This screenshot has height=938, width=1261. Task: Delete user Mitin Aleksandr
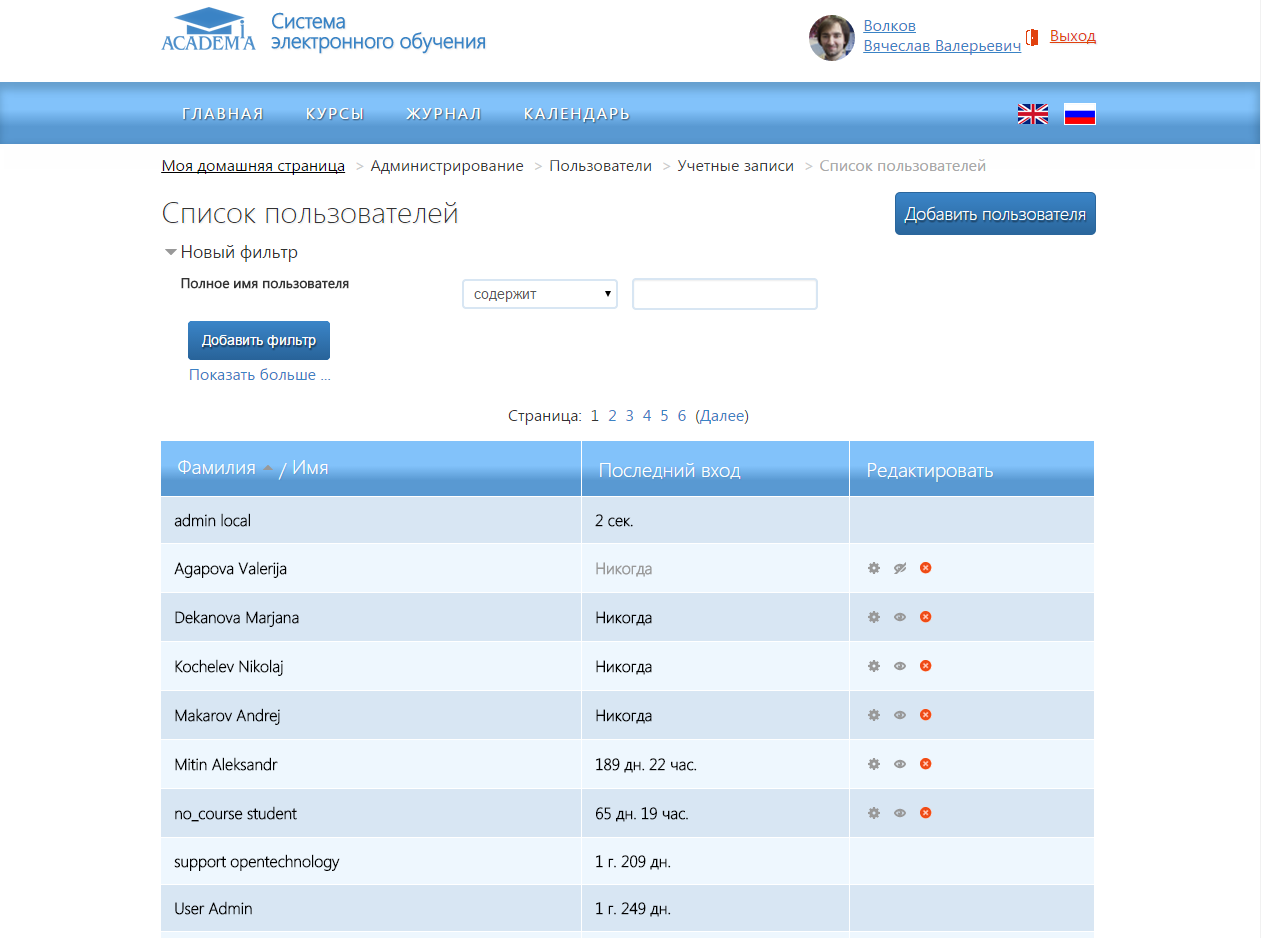925,764
